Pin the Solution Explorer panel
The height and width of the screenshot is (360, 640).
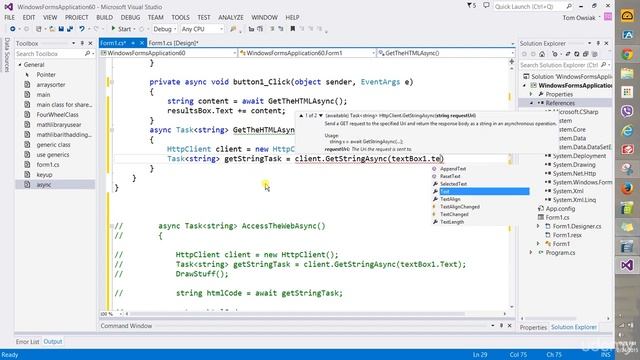pos(598,43)
